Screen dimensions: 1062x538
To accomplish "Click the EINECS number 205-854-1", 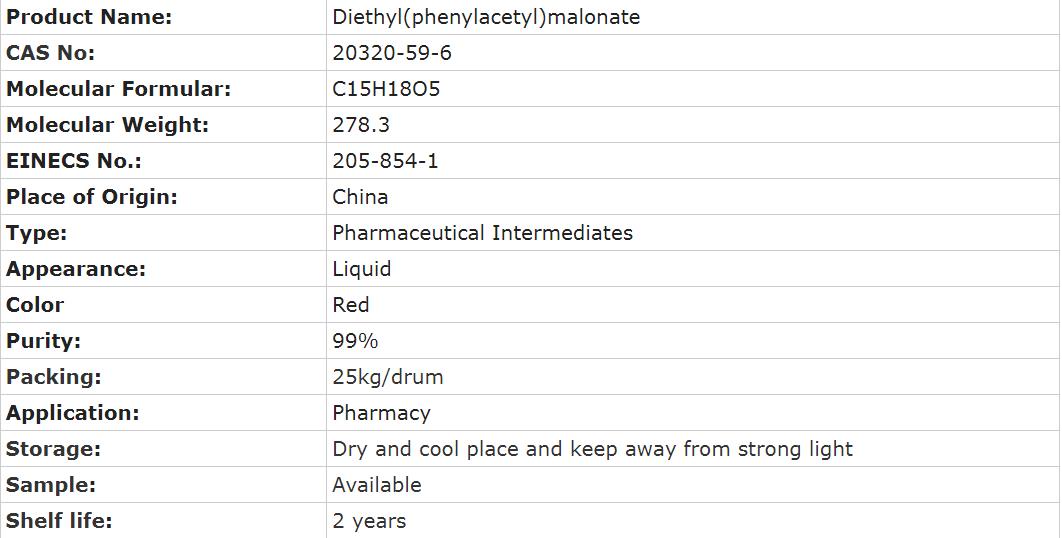I will tap(385, 161).
